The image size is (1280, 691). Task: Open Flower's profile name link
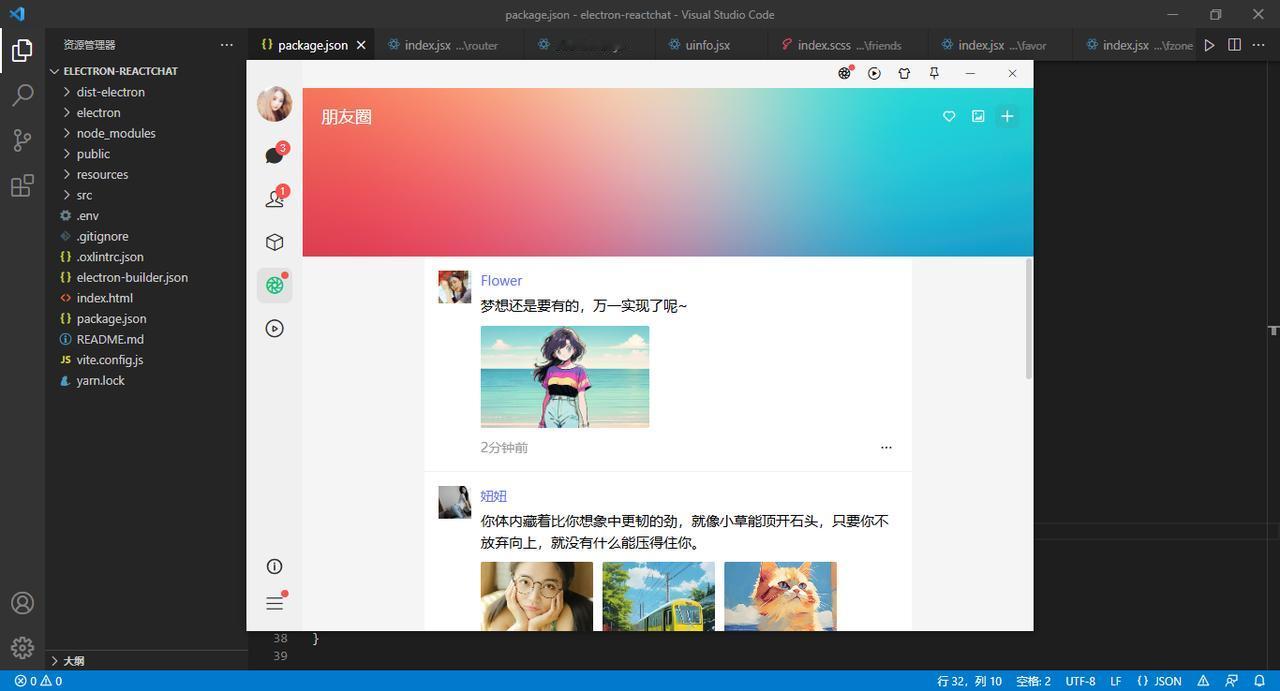pyautogui.click(x=501, y=280)
